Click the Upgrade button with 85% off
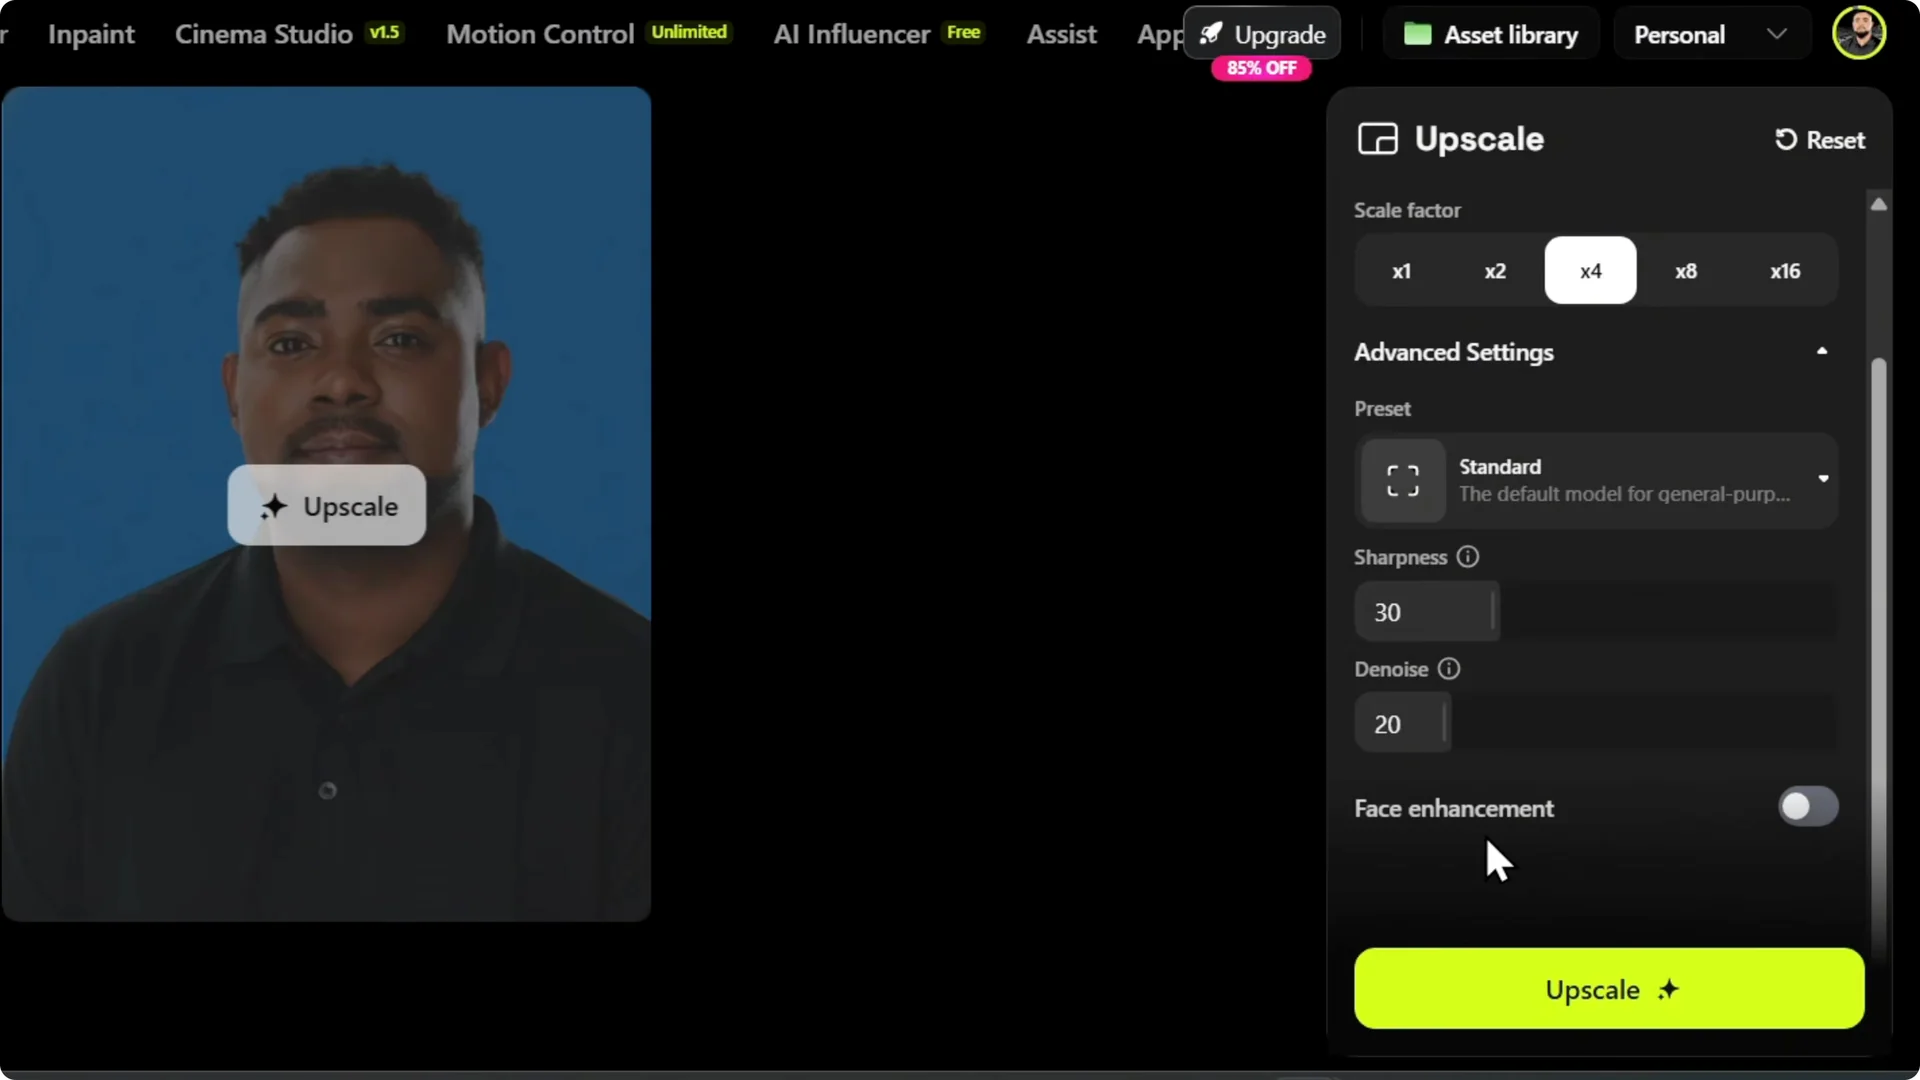 pyautogui.click(x=1263, y=33)
